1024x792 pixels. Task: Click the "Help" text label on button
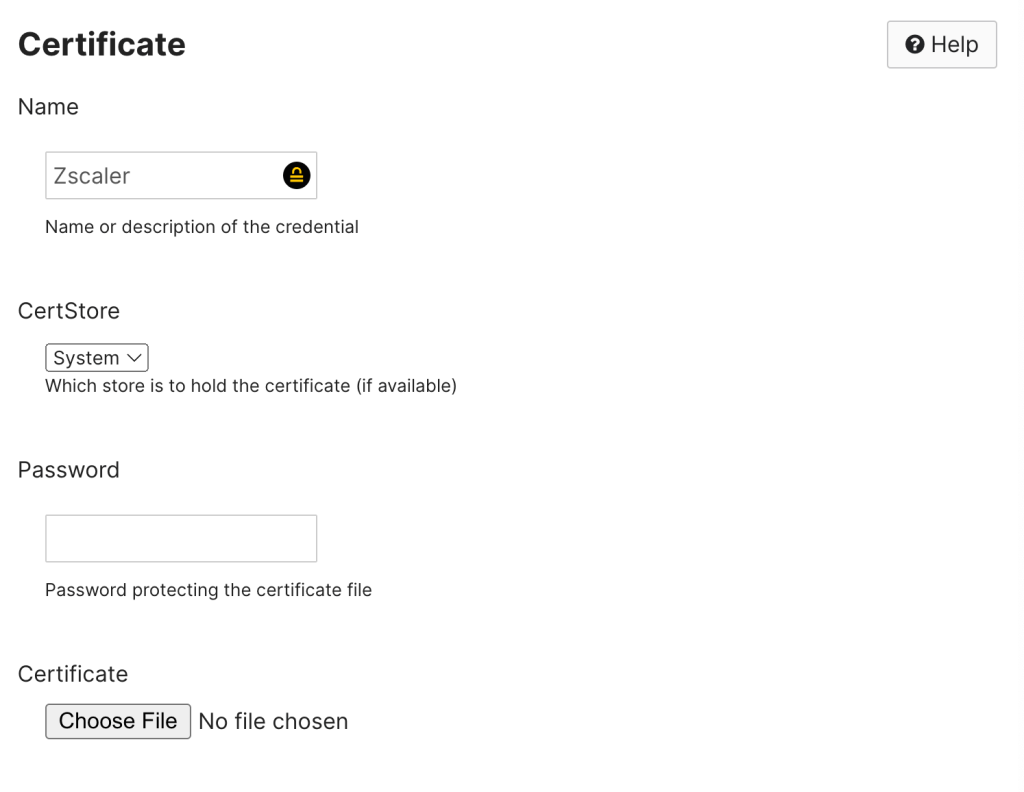954,45
